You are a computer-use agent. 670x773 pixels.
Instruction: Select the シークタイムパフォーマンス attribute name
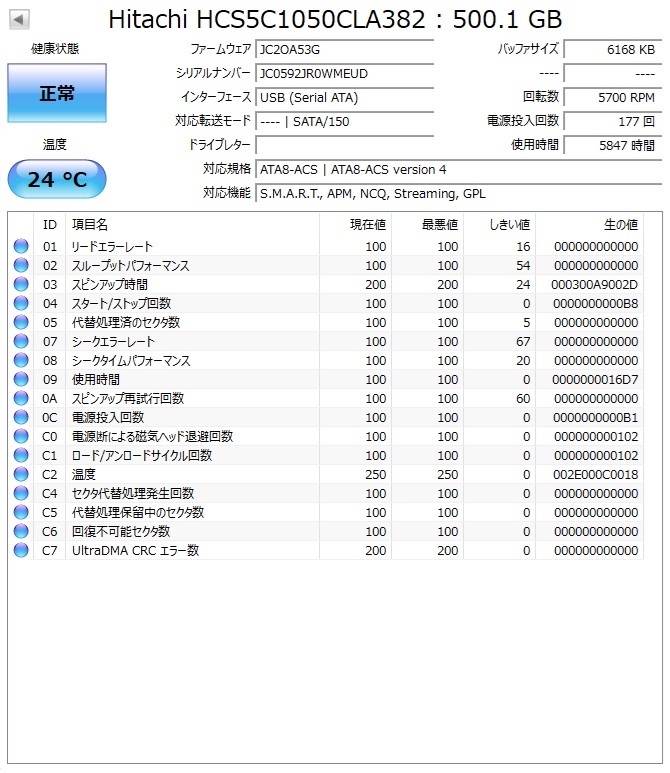131,360
